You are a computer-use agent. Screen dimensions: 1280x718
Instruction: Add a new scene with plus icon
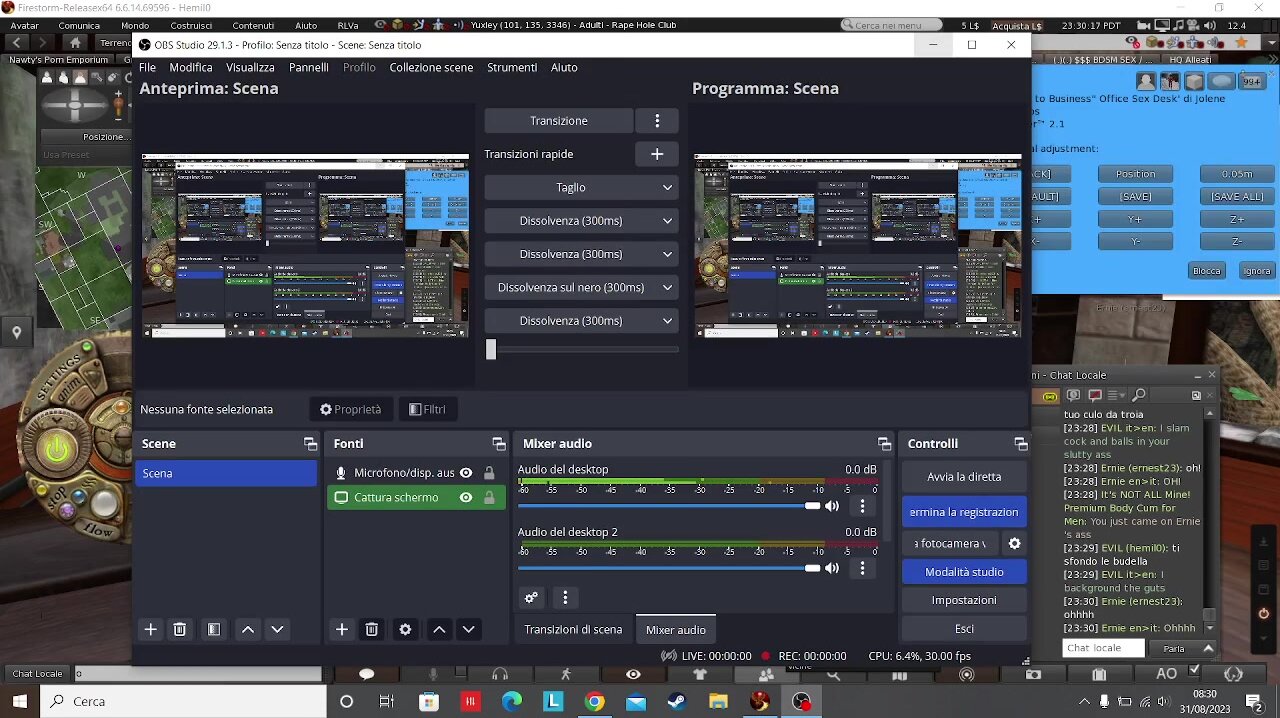(x=151, y=629)
